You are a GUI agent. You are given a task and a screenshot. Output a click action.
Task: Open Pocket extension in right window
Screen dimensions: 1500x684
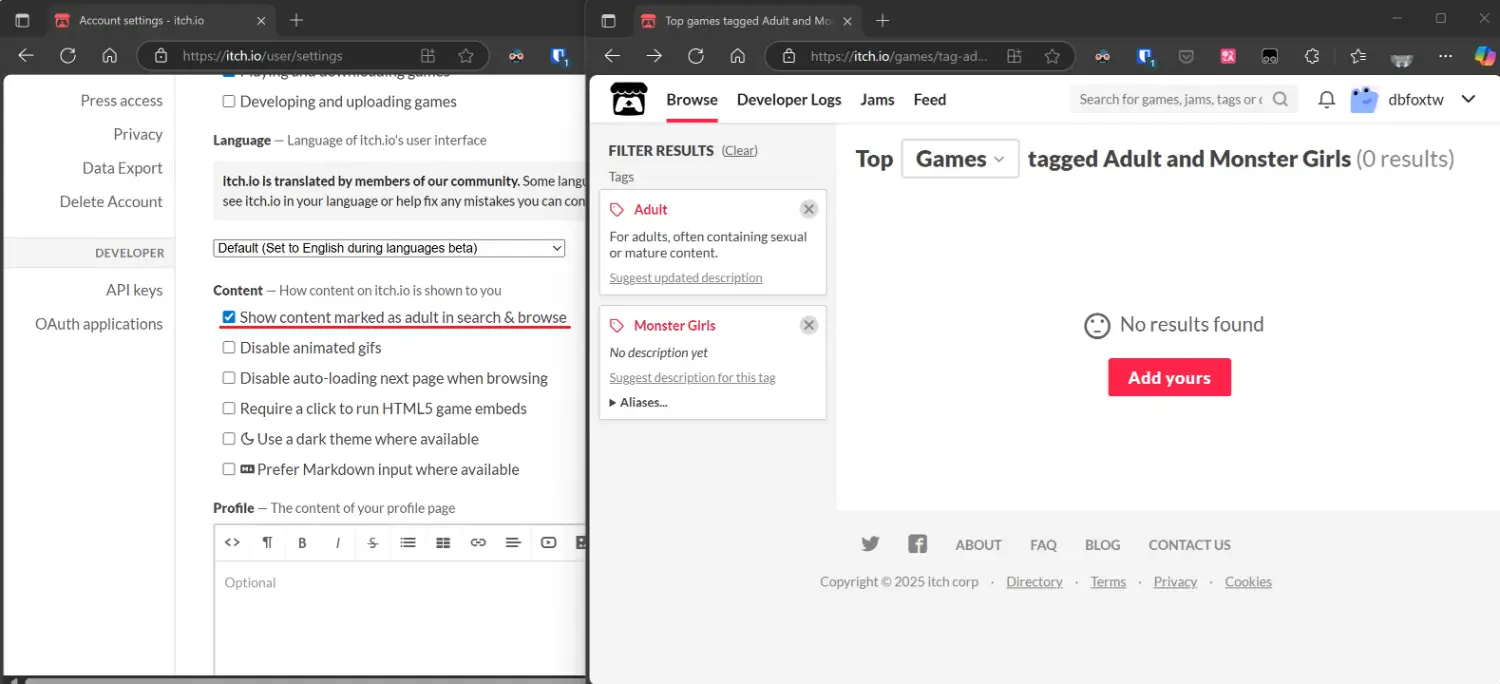[x=1186, y=56]
